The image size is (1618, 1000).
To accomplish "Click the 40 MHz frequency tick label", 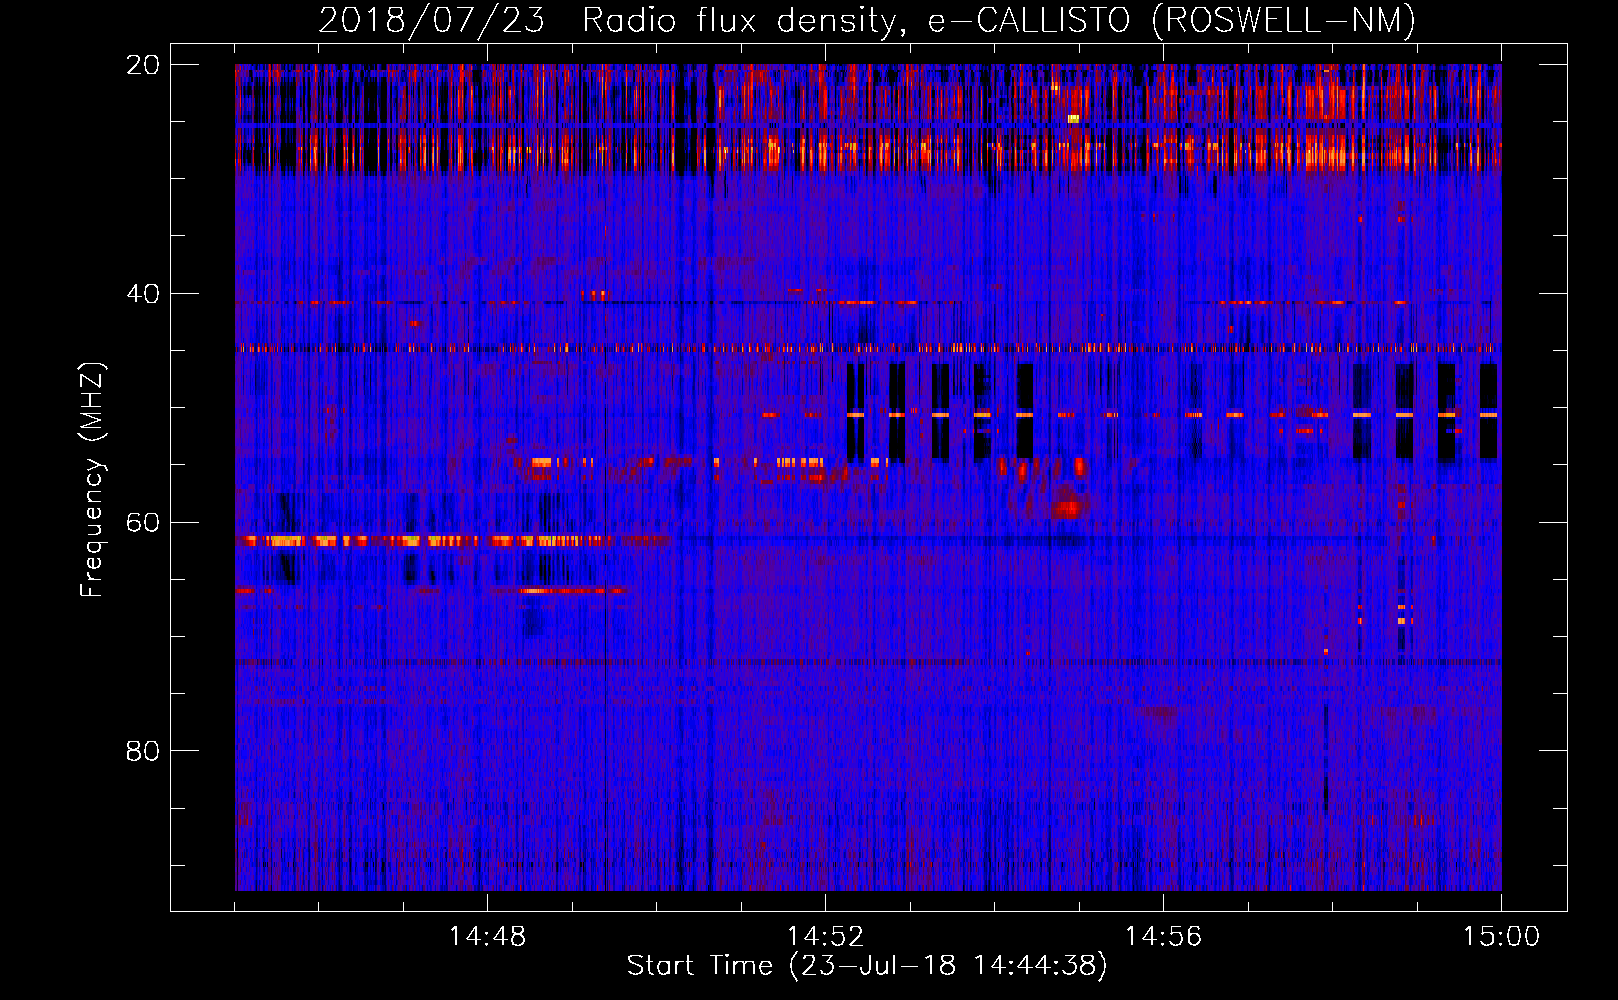I will (x=143, y=294).
